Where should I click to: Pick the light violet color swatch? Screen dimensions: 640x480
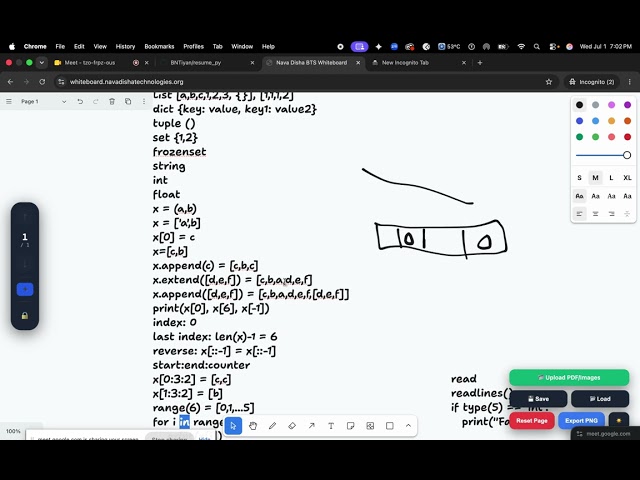click(611, 105)
